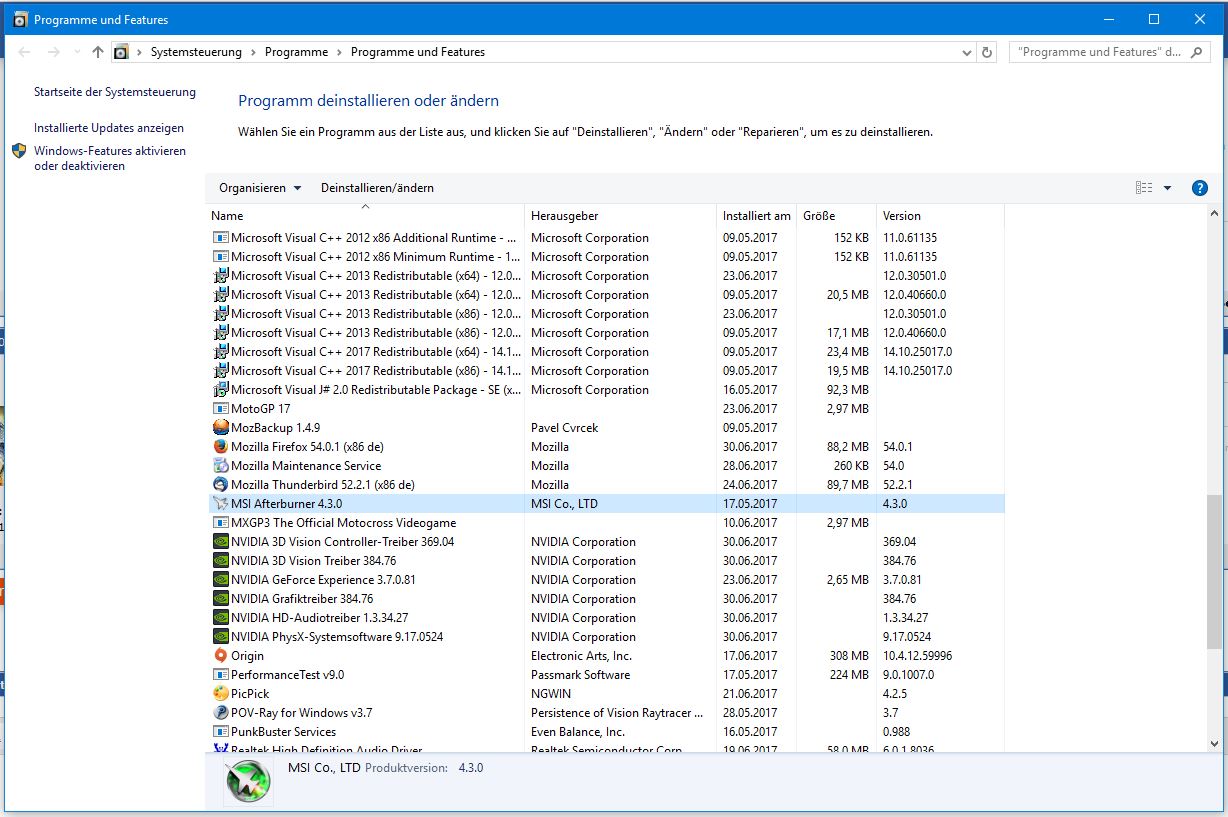1228x817 pixels.
Task: Sort list by Installiert am column
Action: coord(757,216)
